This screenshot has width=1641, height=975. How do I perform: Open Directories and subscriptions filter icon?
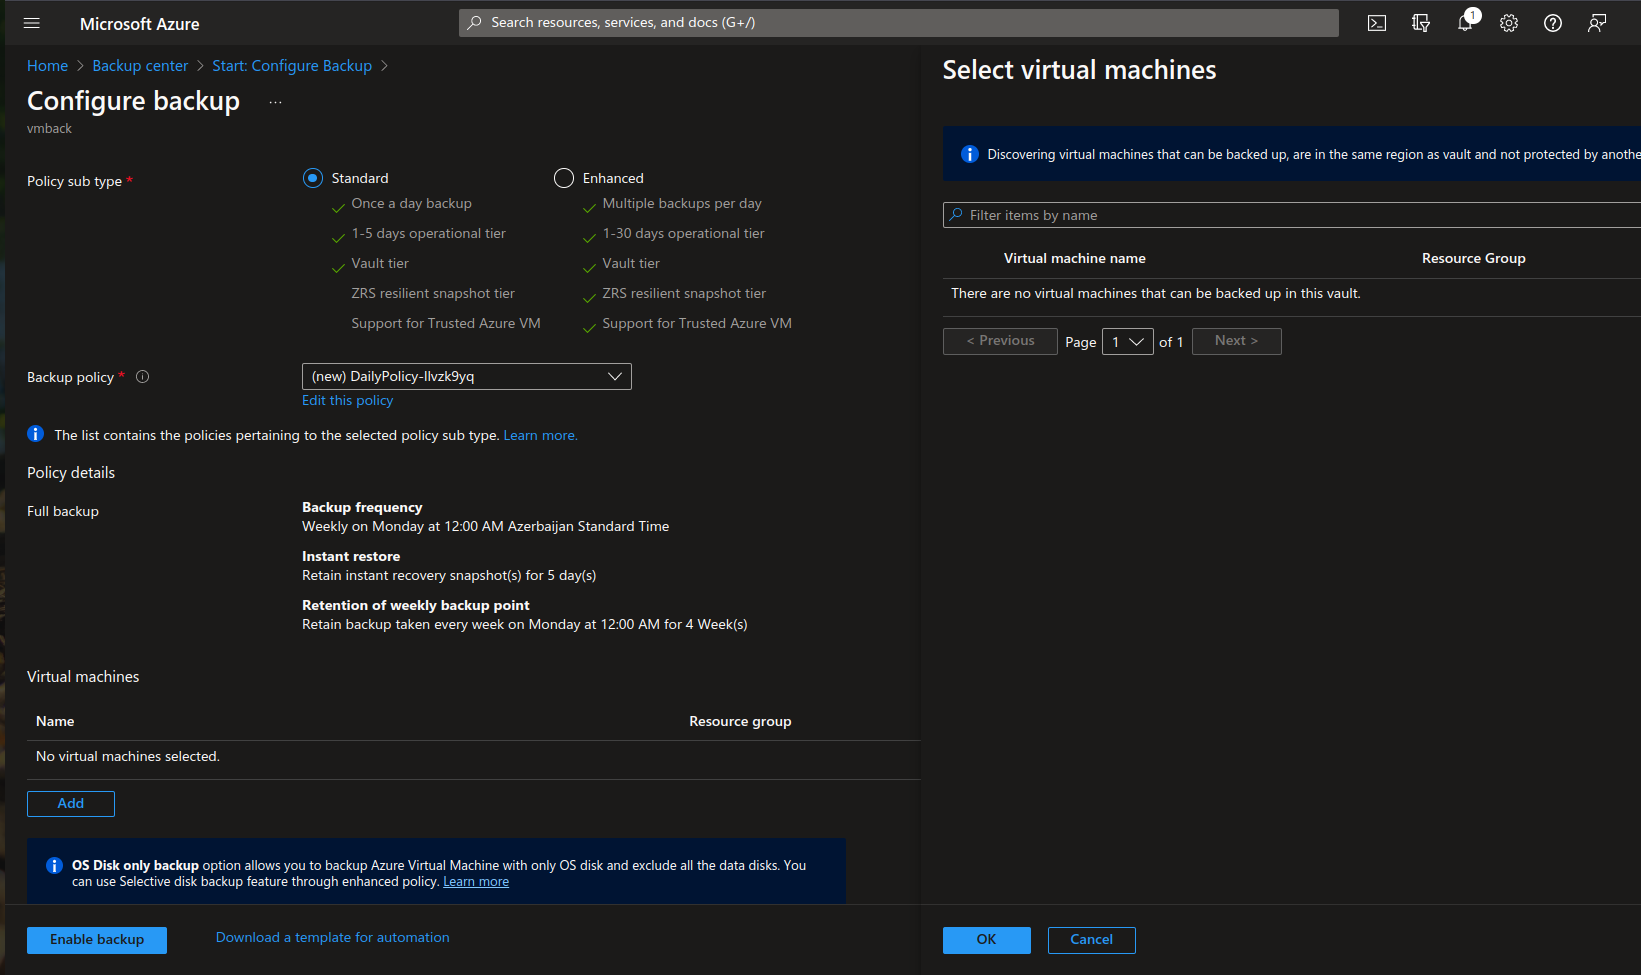click(1421, 23)
